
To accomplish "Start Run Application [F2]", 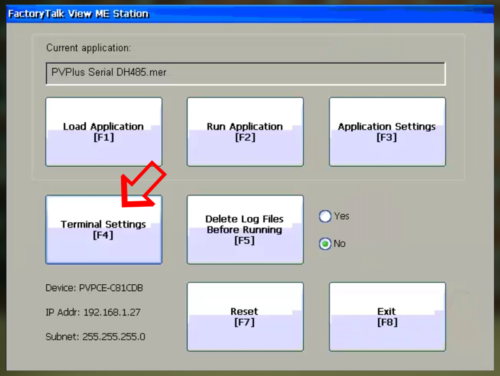I will [245, 132].
